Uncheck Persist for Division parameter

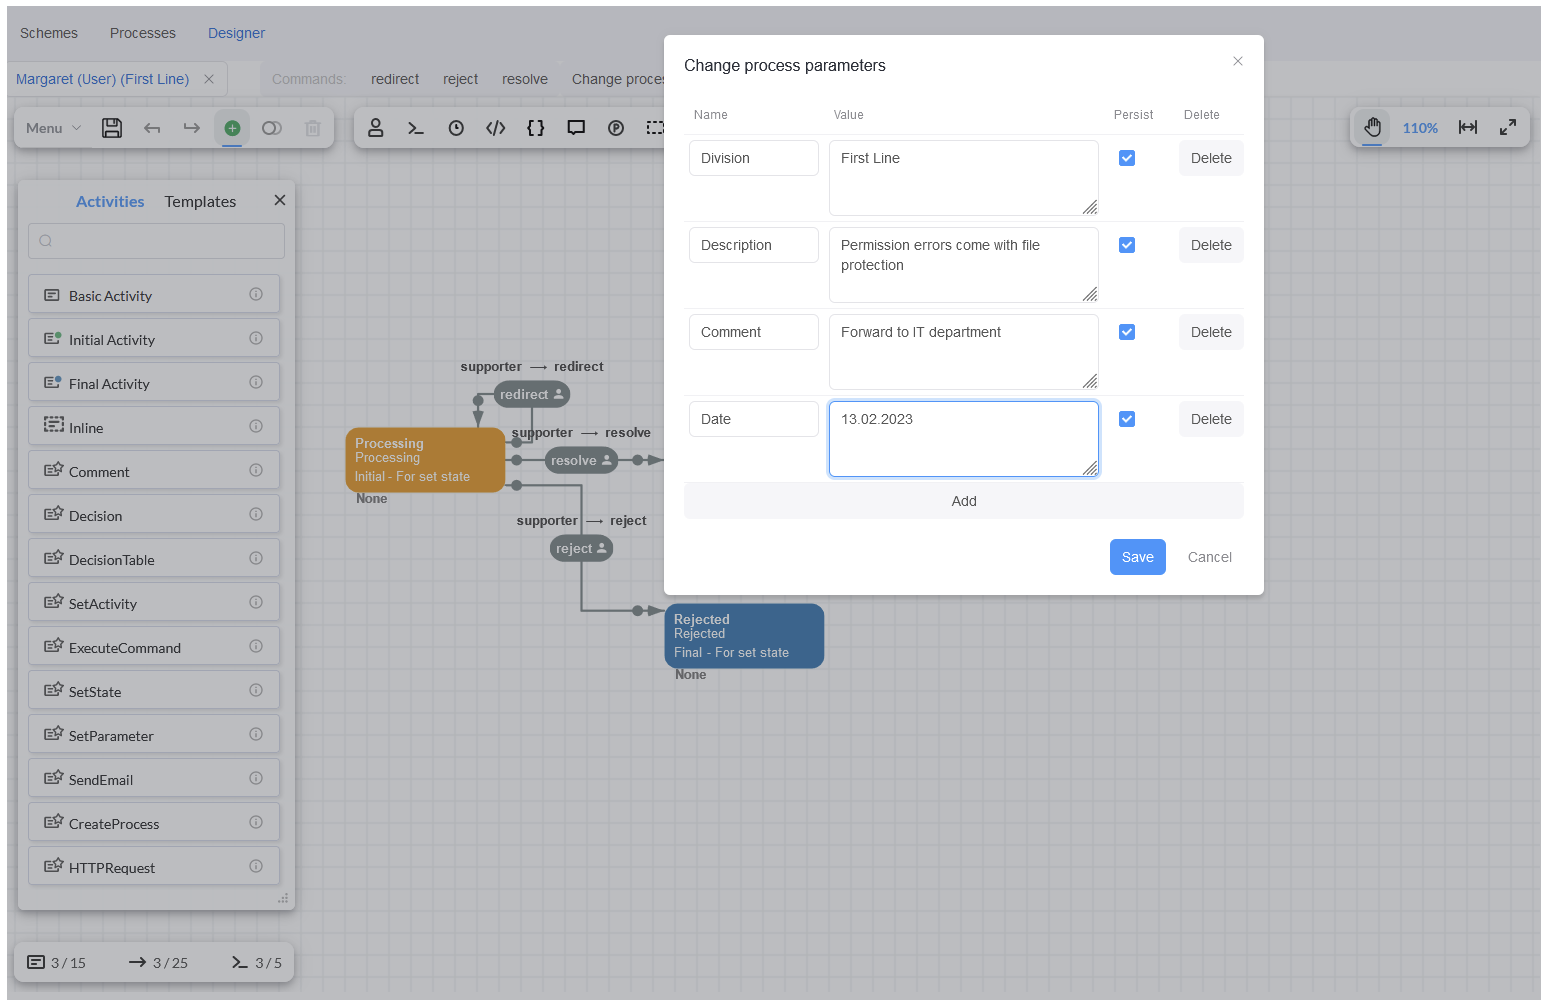pyautogui.click(x=1127, y=158)
